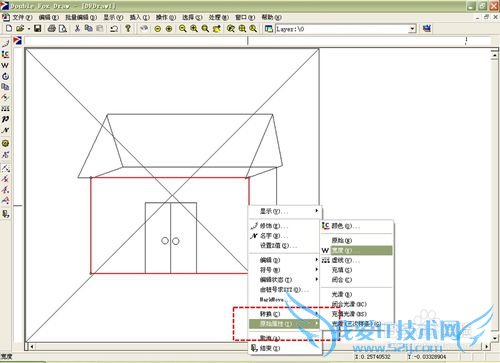Open the Layer:\0 combo box dropdown
The width and height of the screenshot is (500, 363).
point(412,29)
